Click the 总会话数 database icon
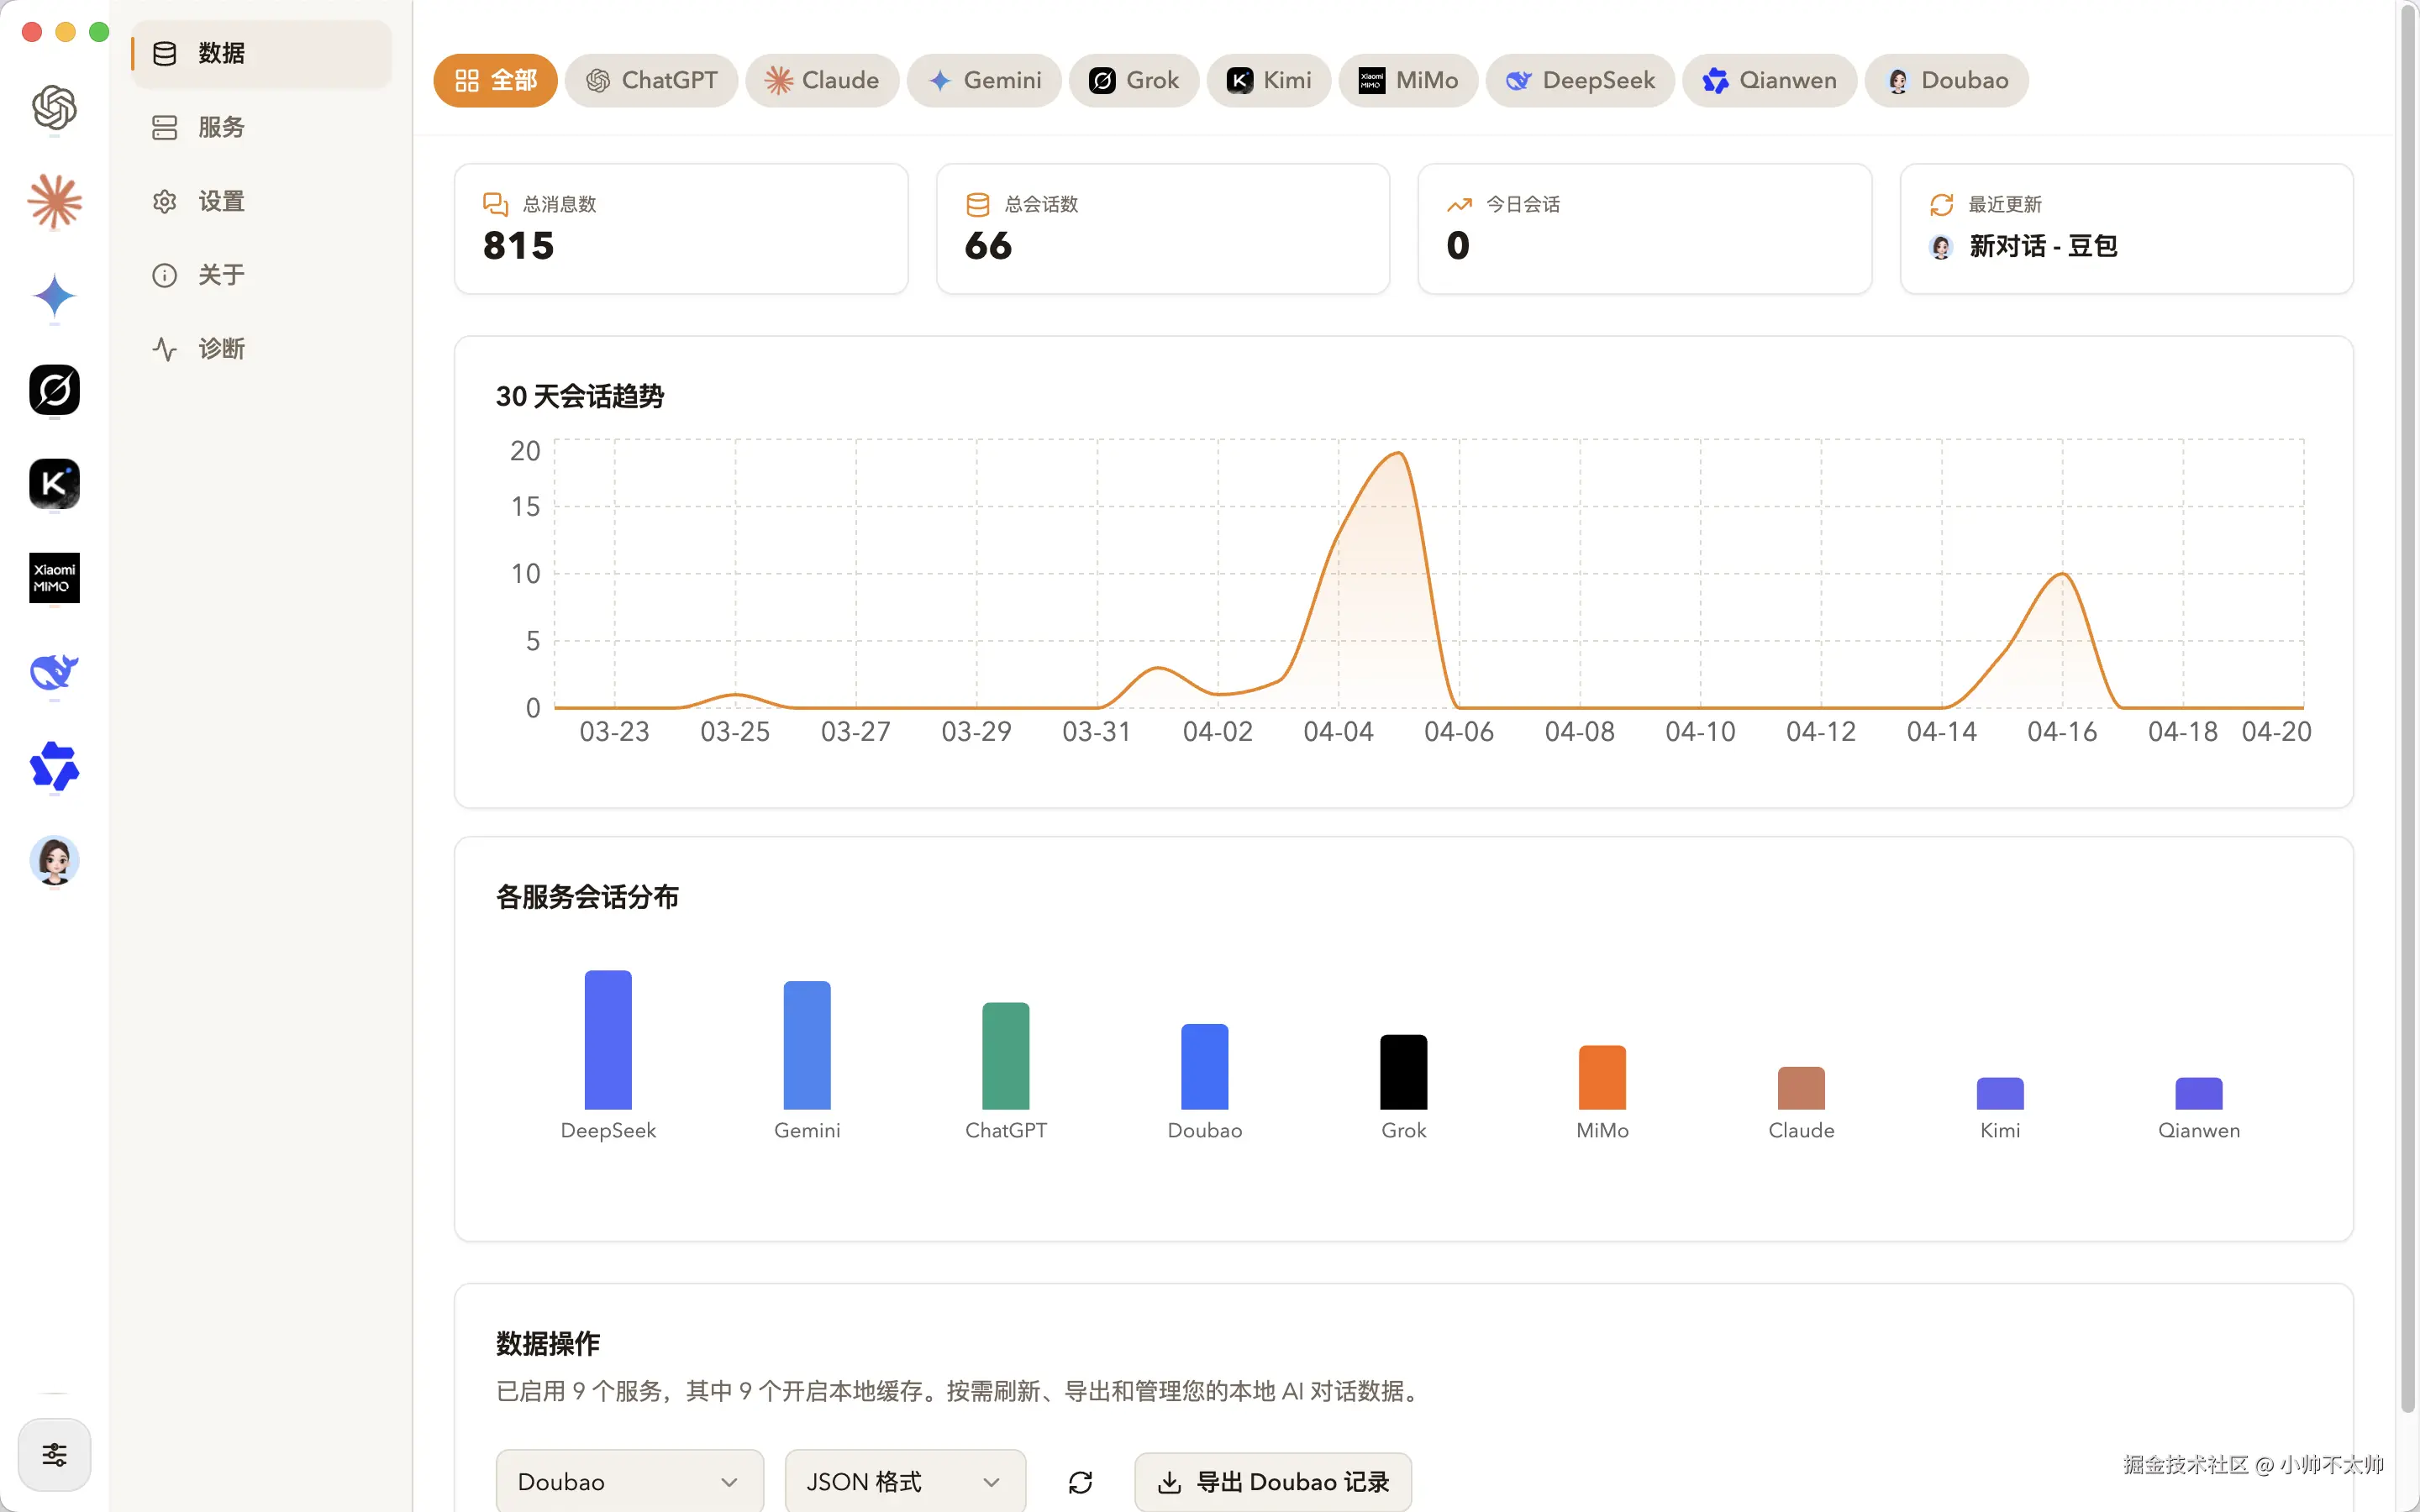The image size is (2420, 1512). tap(977, 205)
